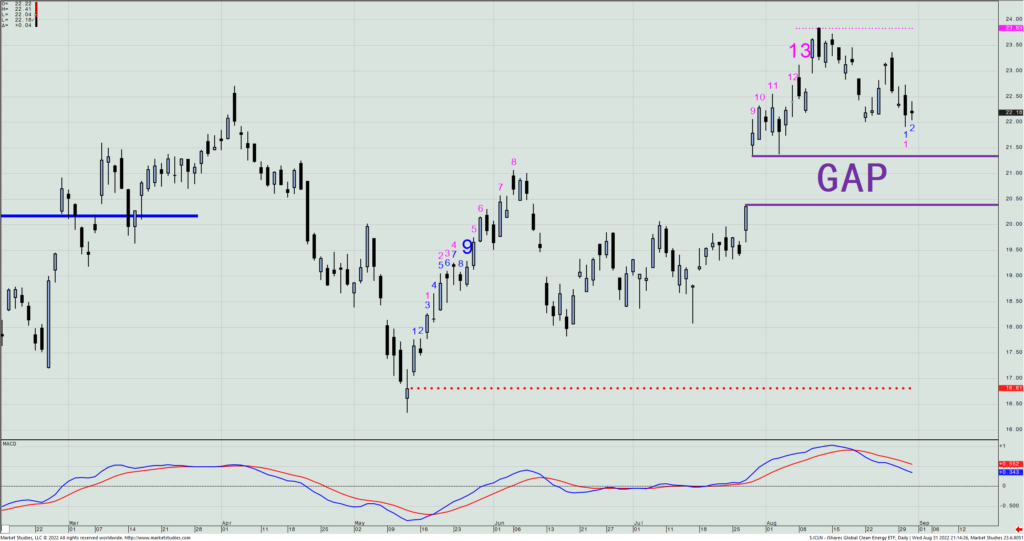1024x541 pixels.
Task: Click the red 0.552 MACD value label
Action: coord(1011,464)
